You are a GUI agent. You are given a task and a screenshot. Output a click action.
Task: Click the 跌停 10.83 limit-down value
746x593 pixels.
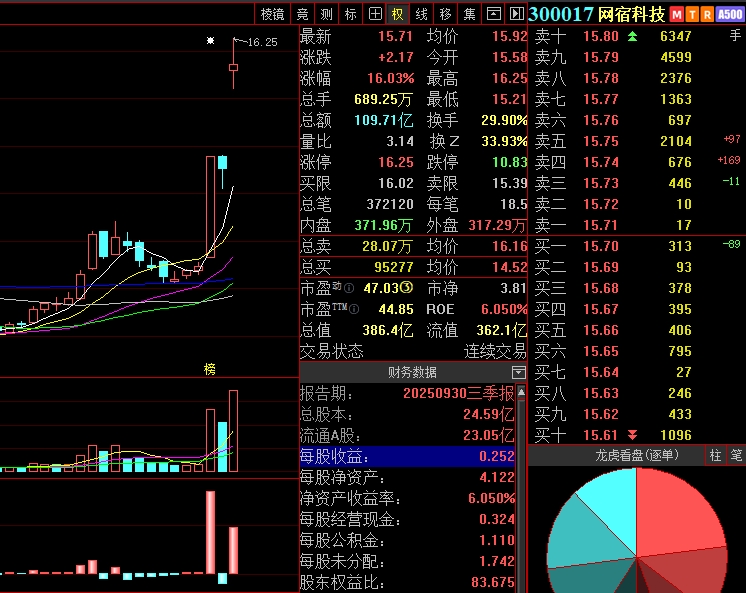pyautogui.click(x=510, y=162)
